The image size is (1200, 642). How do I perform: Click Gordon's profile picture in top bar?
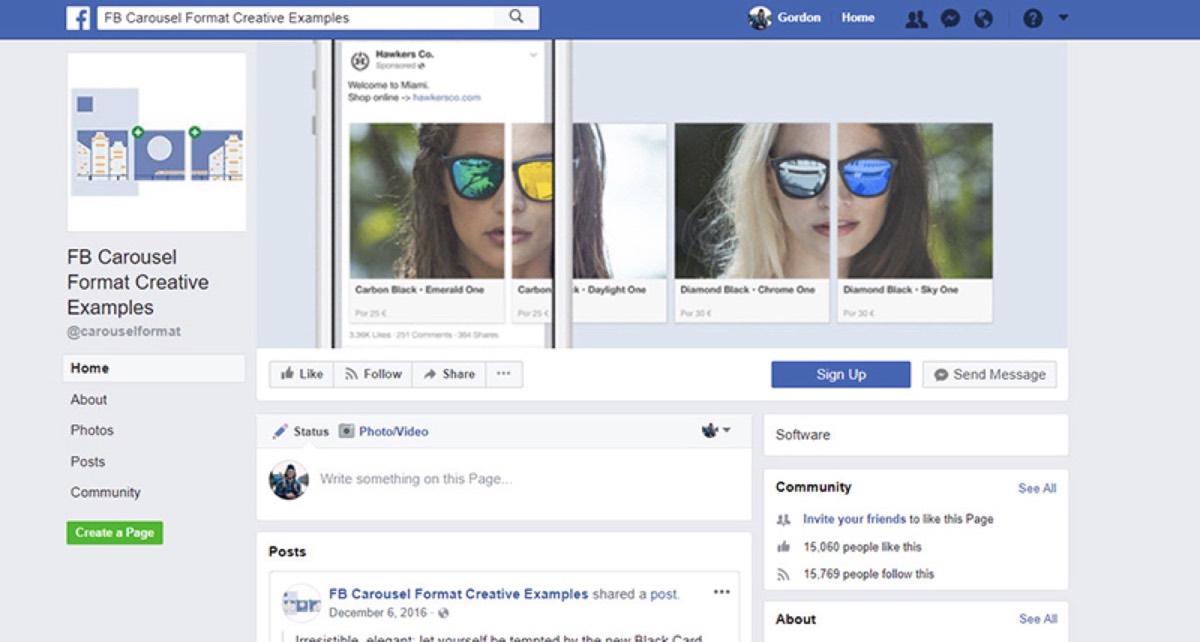click(761, 18)
